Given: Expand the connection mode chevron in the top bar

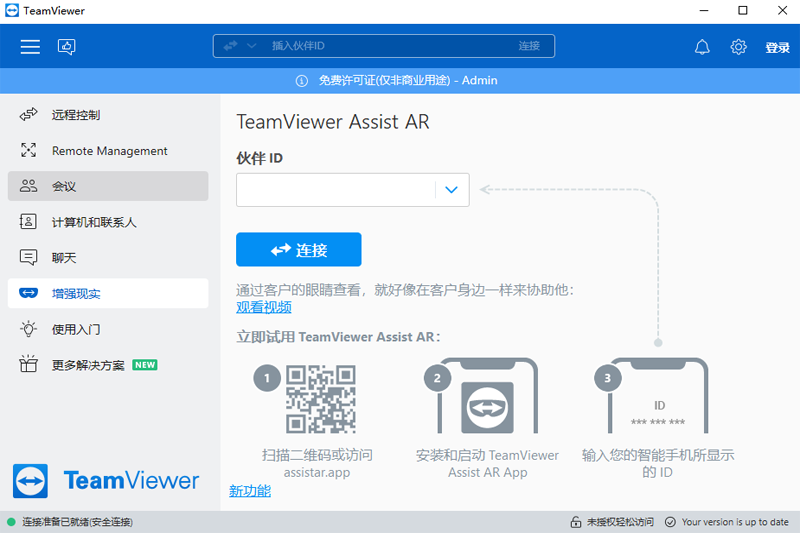Looking at the screenshot, I should (x=252, y=46).
